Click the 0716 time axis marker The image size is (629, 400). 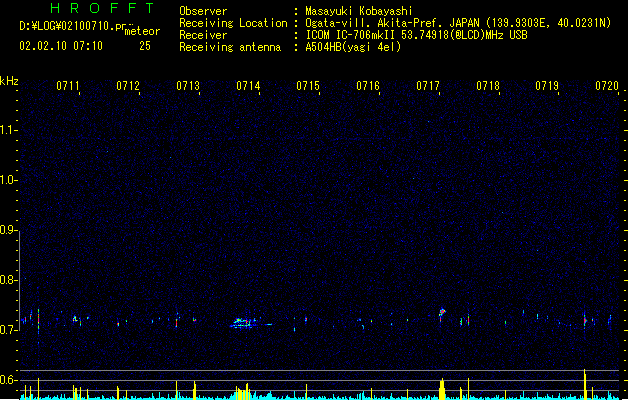click(x=368, y=86)
